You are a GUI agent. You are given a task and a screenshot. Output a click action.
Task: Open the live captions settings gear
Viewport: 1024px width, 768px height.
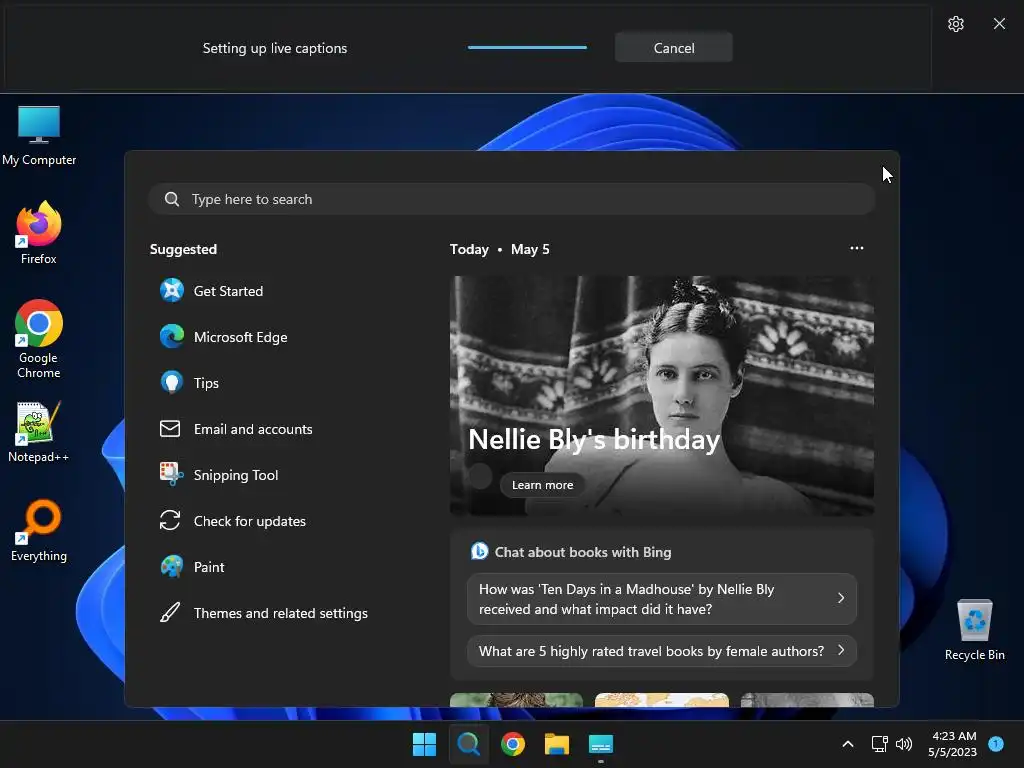pyautogui.click(x=955, y=24)
